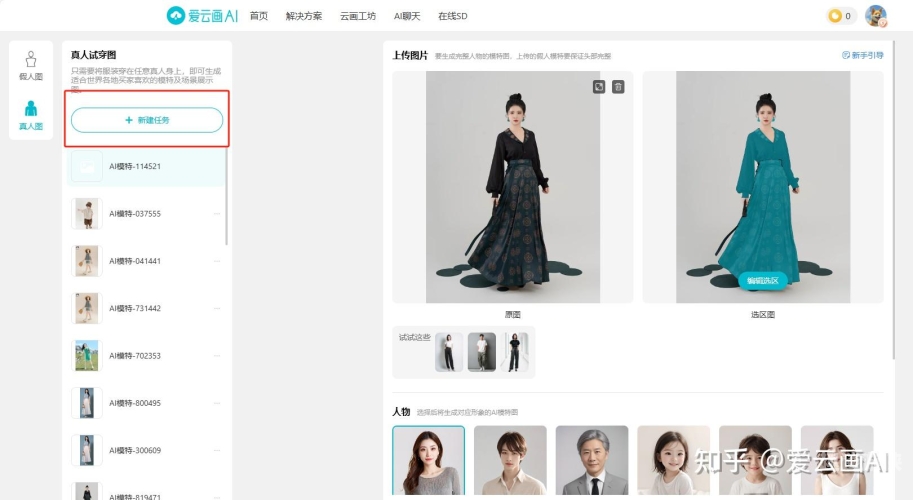Open more options for AI模特-731442
Image resolution: width=913 pixels, height=500 pixels.
click(217, 308)
